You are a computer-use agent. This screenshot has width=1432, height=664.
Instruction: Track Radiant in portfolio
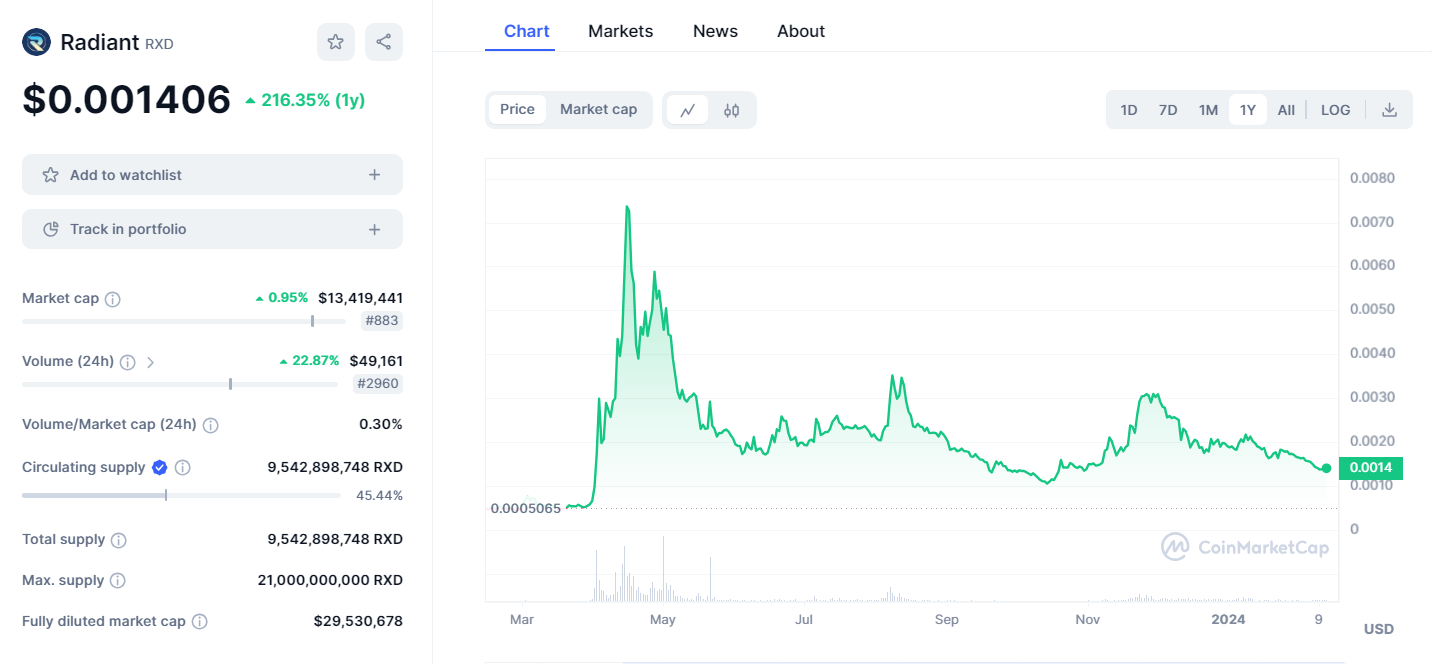point(212,229)
